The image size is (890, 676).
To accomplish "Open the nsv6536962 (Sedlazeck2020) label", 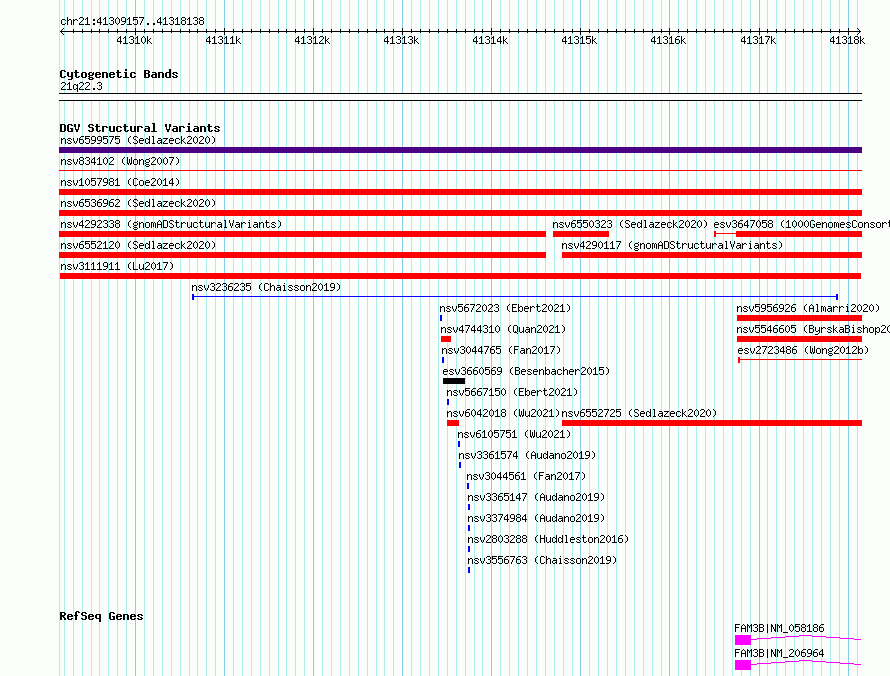I will click(138, 203).
